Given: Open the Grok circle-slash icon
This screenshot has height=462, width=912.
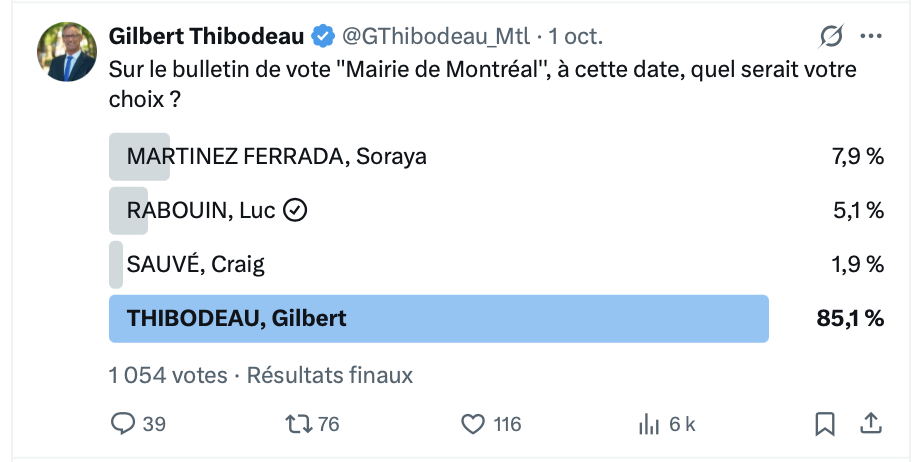Looking at the screenshot, I should click(831, 37).
